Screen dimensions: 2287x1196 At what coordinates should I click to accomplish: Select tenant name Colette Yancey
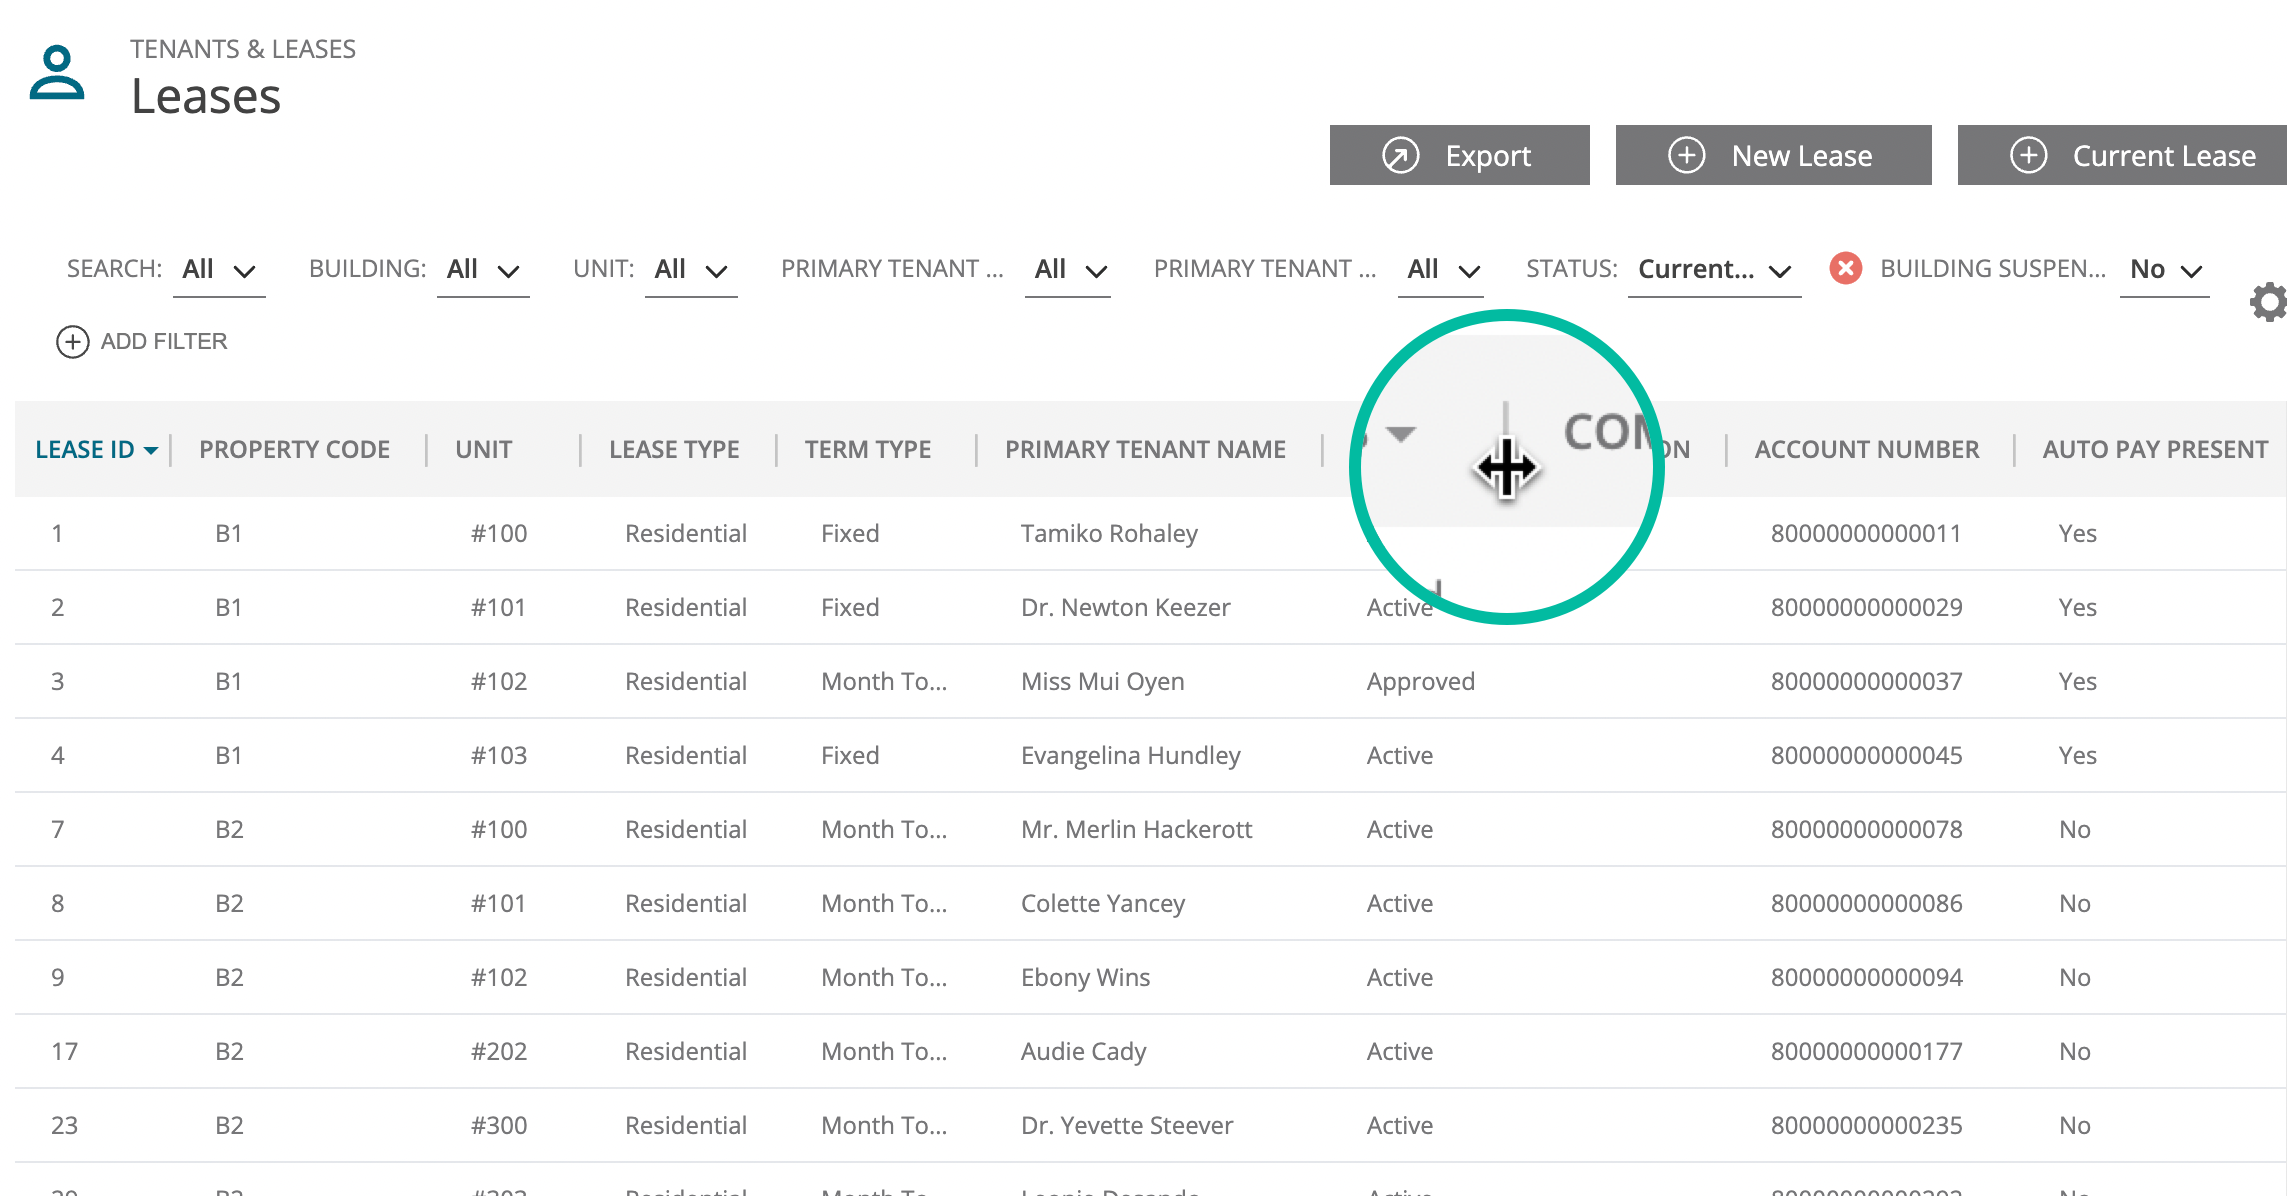[x=1102, y=904]
